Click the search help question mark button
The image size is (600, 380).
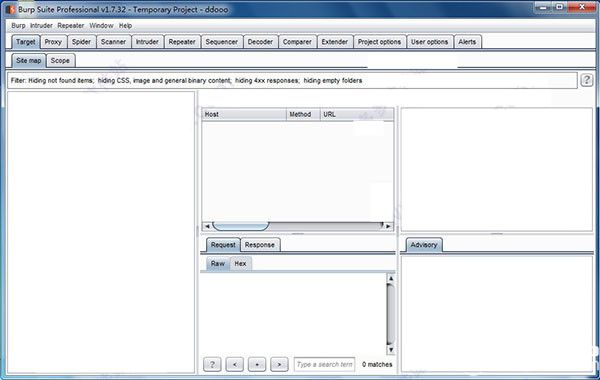[x=212, y=364]
